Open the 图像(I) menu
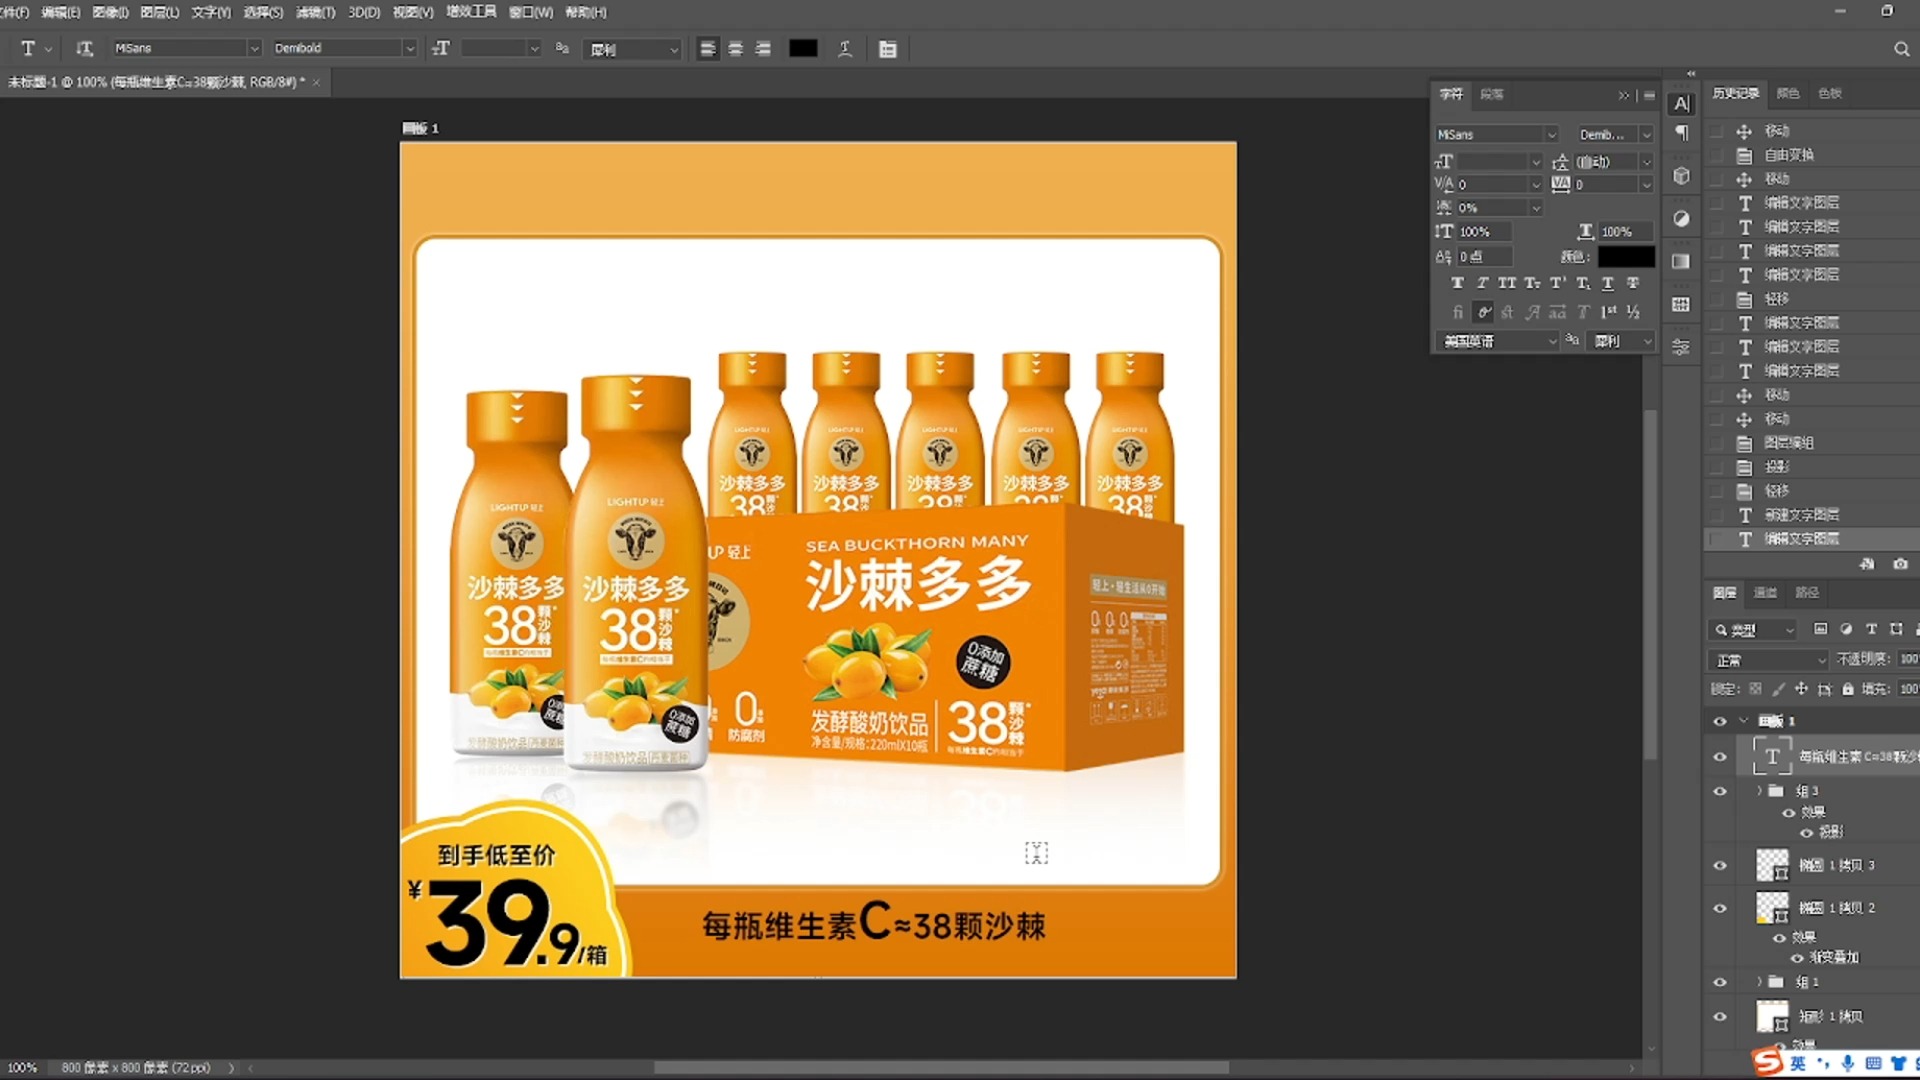This screenshot has width=1920, height=1080. click(x=110, y=12)
